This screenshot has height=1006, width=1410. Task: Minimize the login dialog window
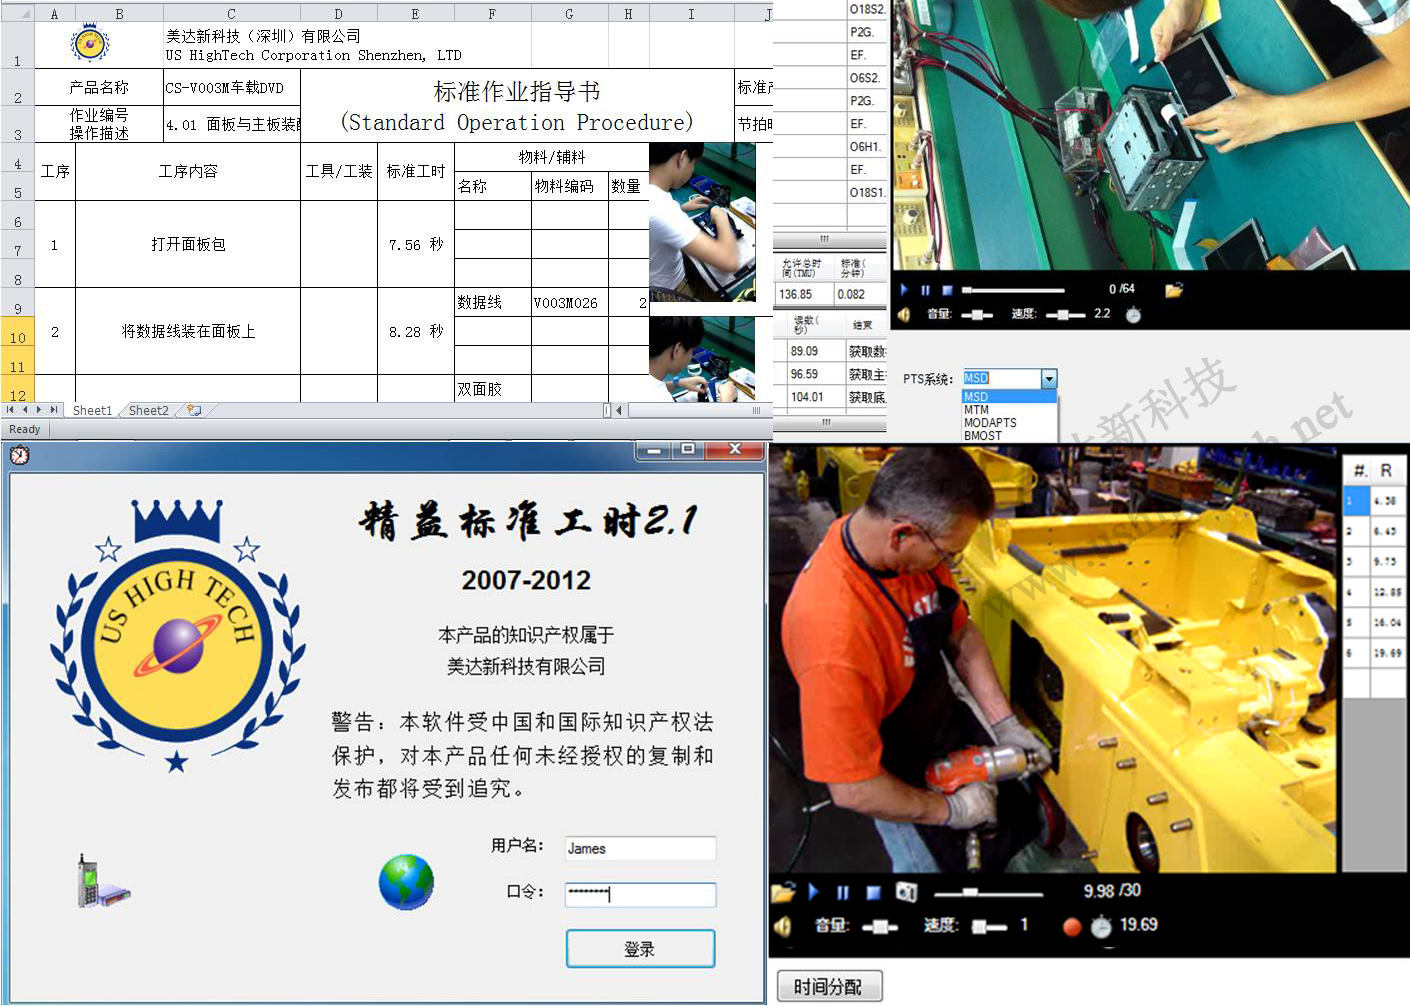tap(654, 451)
